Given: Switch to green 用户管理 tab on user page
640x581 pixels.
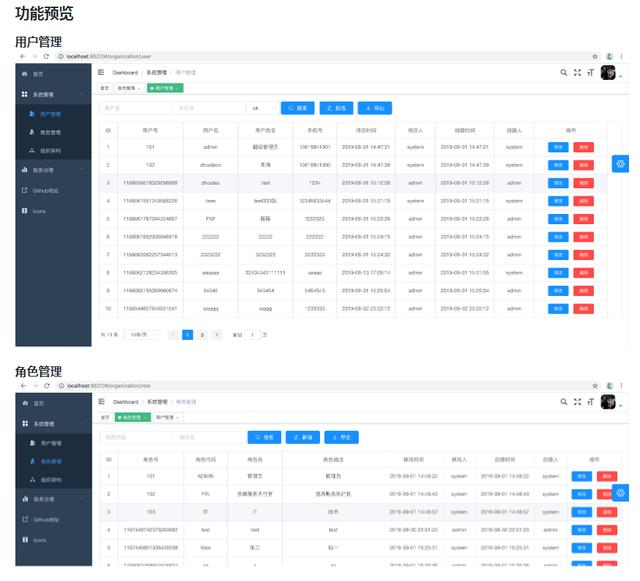Looking at the screenshot, I should [165, 88].
